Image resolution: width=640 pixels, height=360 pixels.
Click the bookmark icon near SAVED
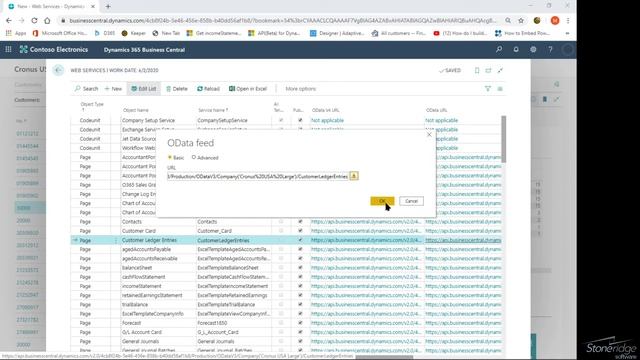point(477,70)
